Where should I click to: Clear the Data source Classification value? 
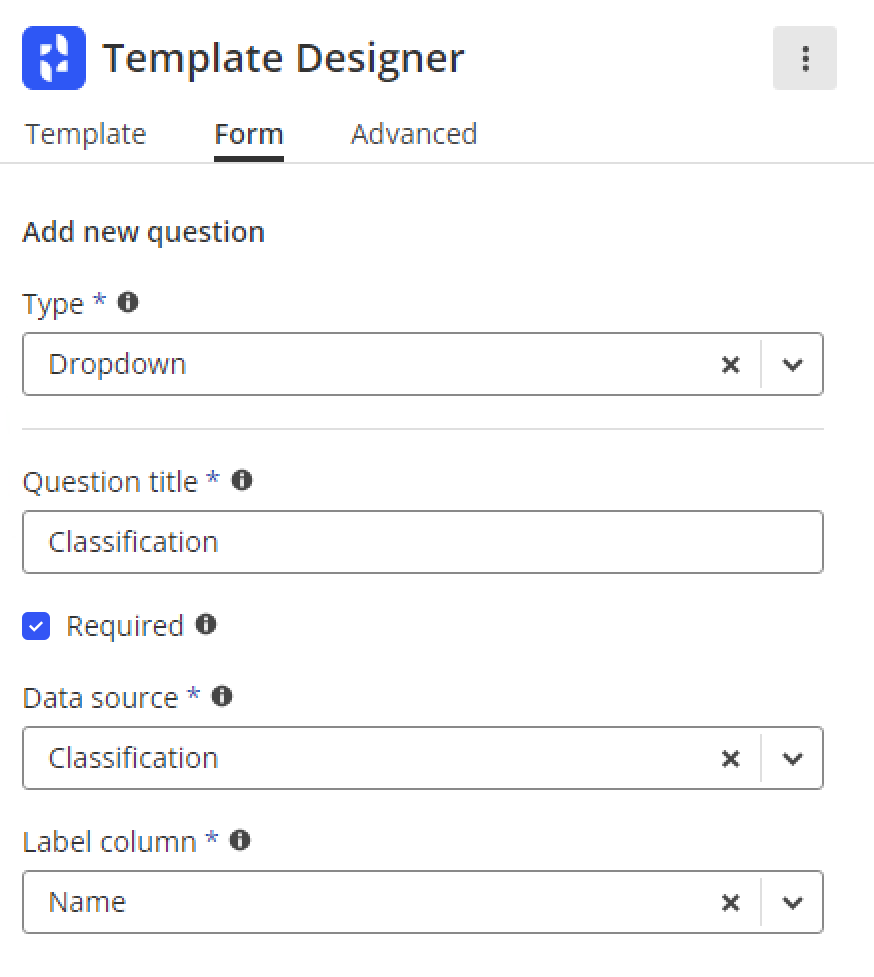pos(730,758)
